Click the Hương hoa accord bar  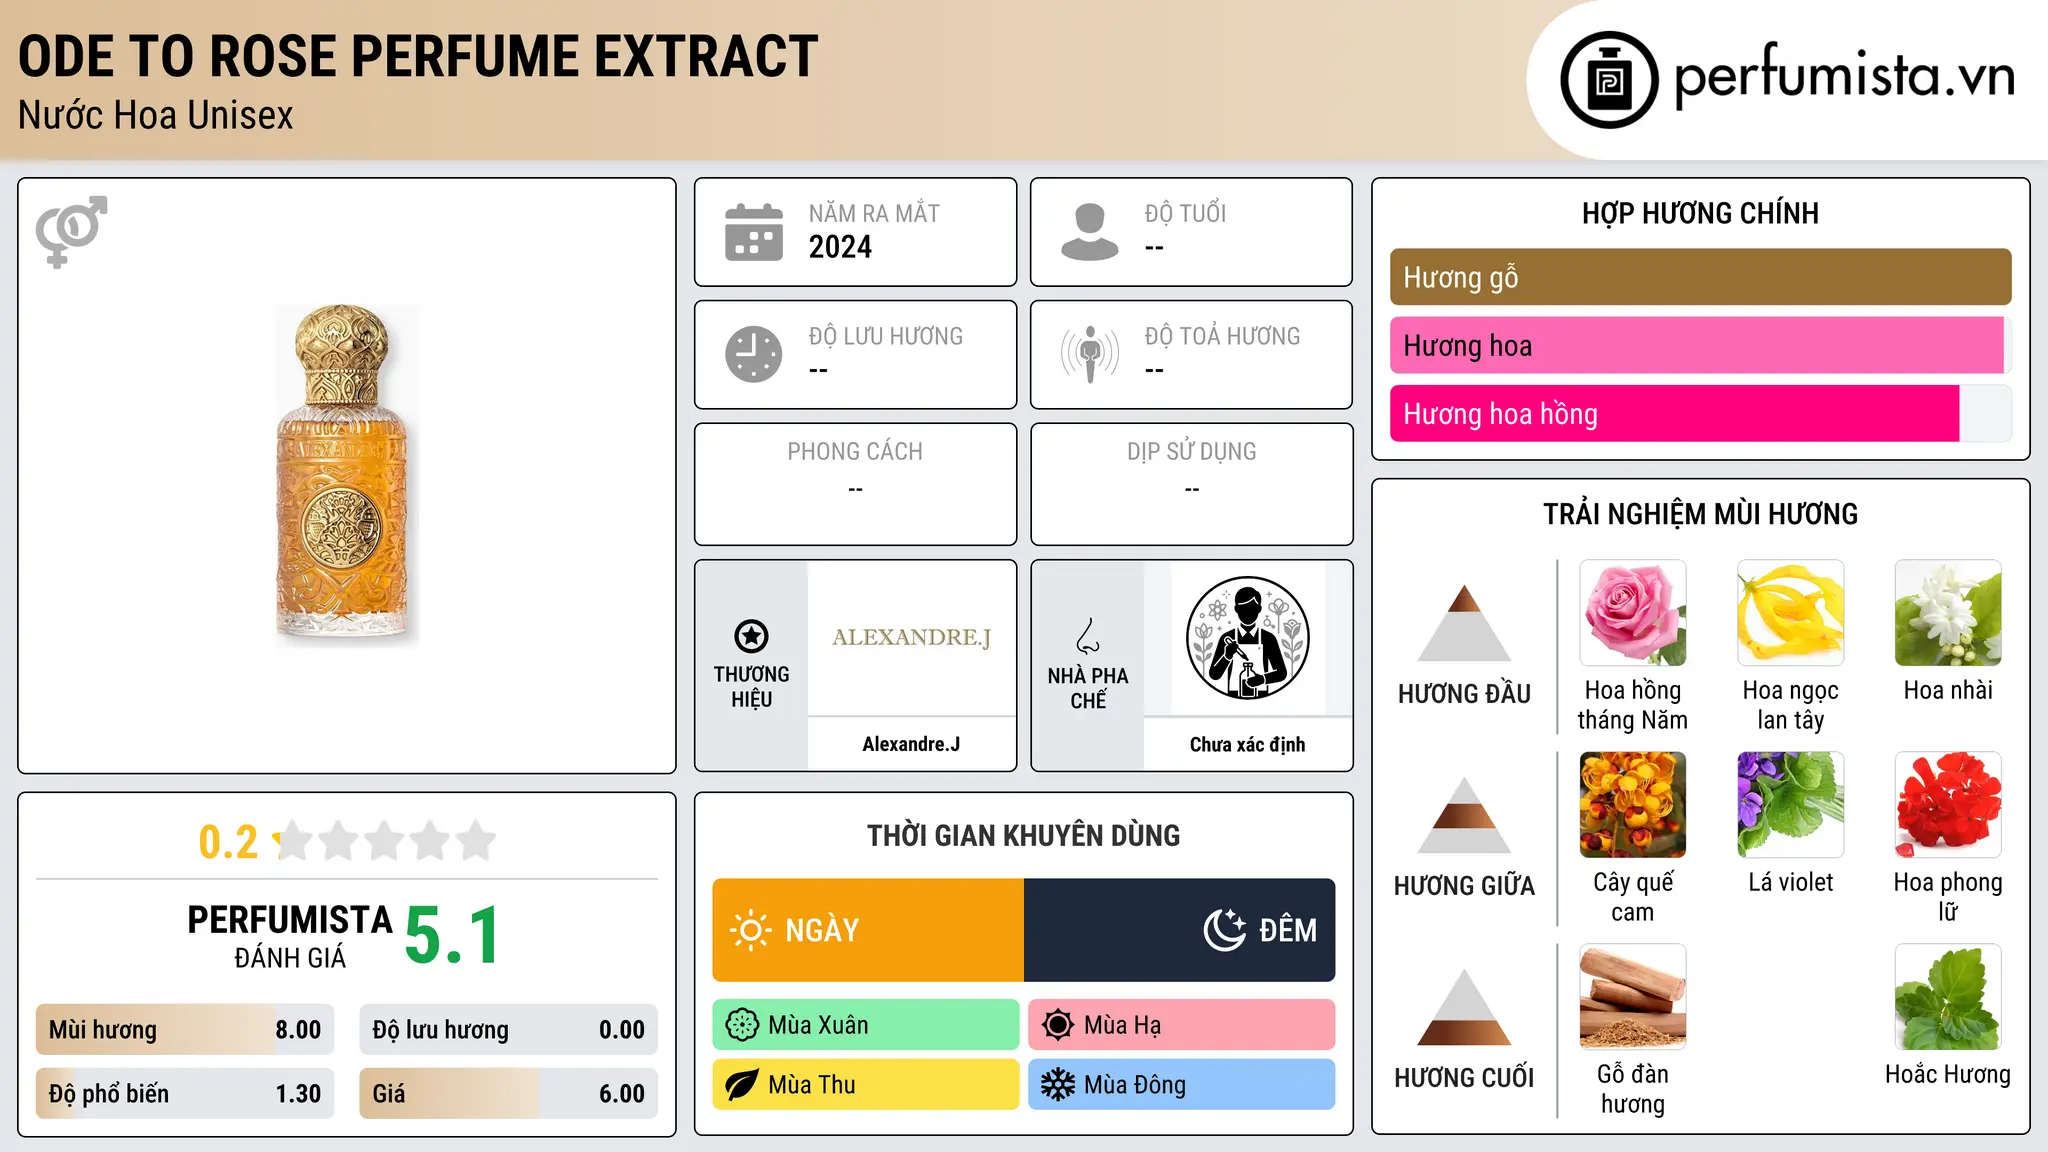[x=1700, y=345]
